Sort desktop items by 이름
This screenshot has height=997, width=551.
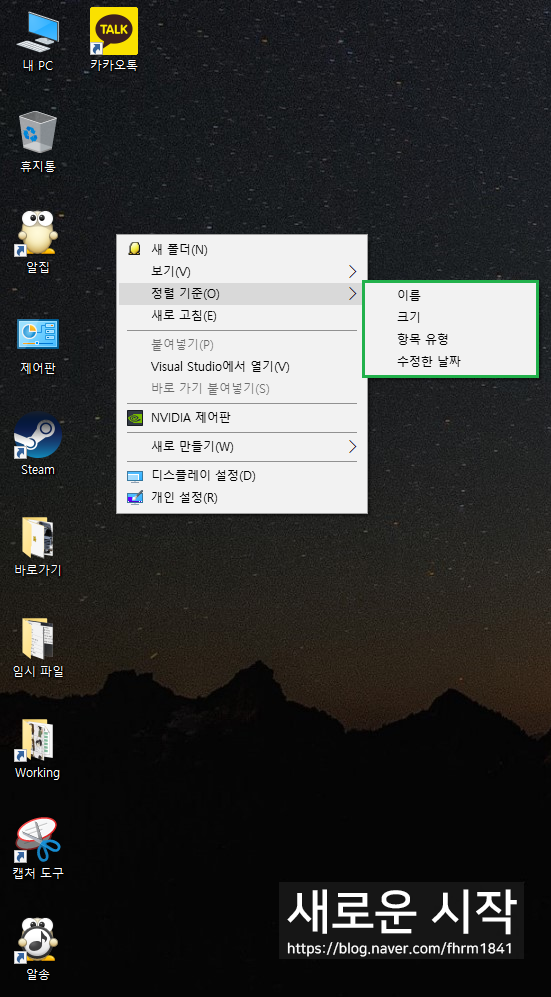click(409, 294)
